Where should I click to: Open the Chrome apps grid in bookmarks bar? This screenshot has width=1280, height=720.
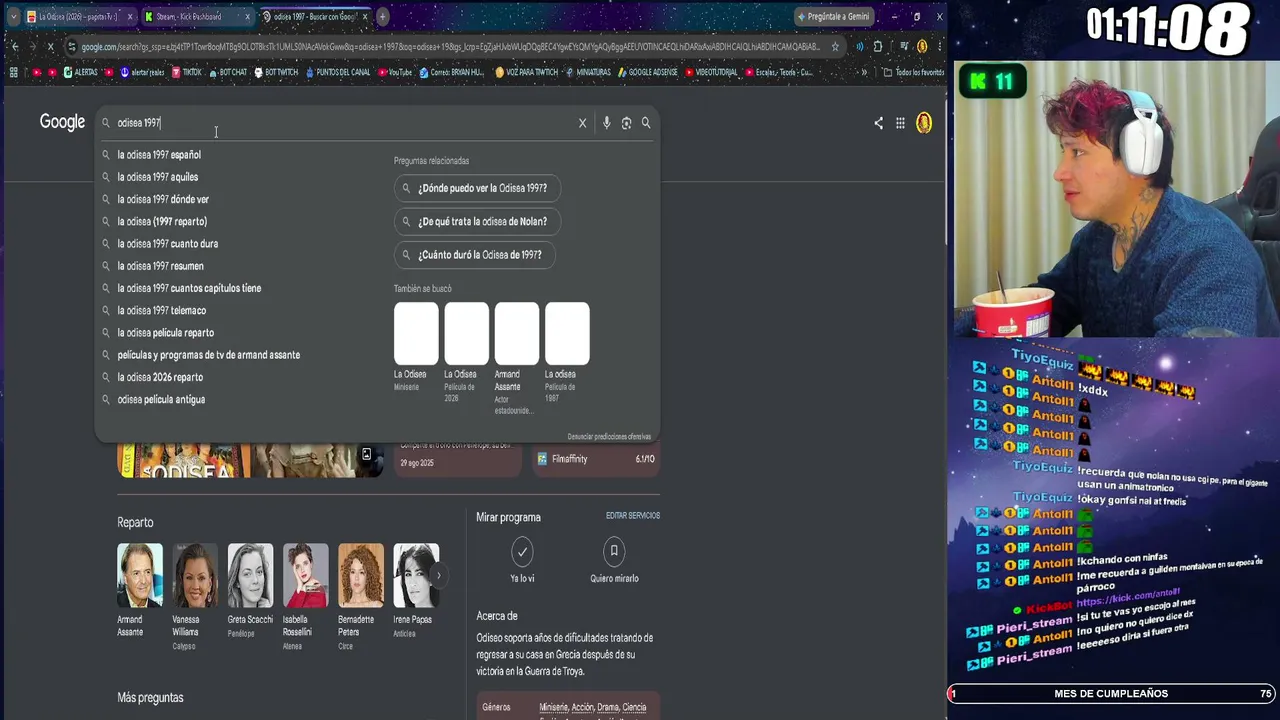[13, 72]
